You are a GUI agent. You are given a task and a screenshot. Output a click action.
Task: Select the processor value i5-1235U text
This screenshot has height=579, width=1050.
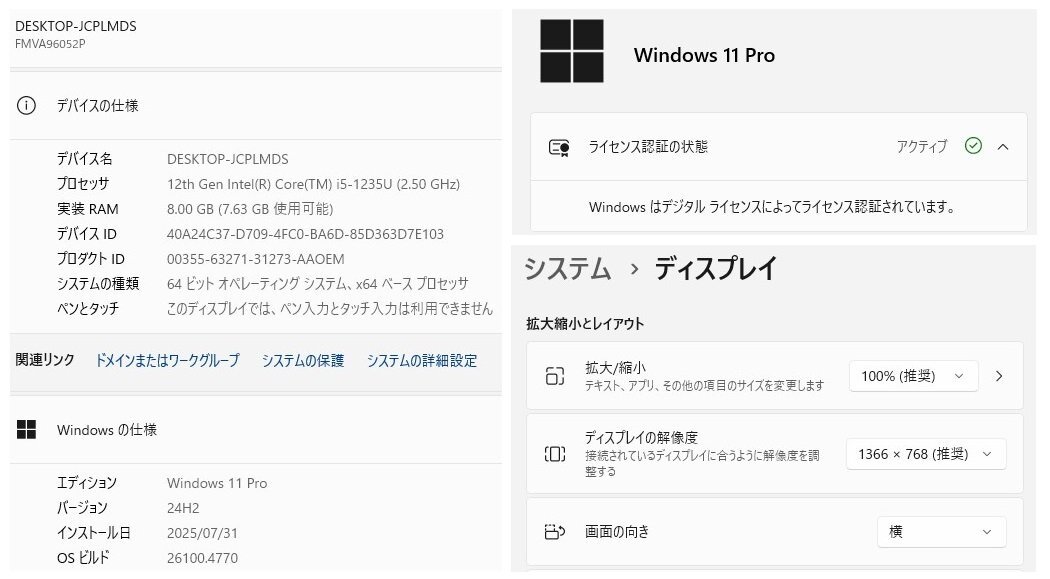click(x=313, y=184)
